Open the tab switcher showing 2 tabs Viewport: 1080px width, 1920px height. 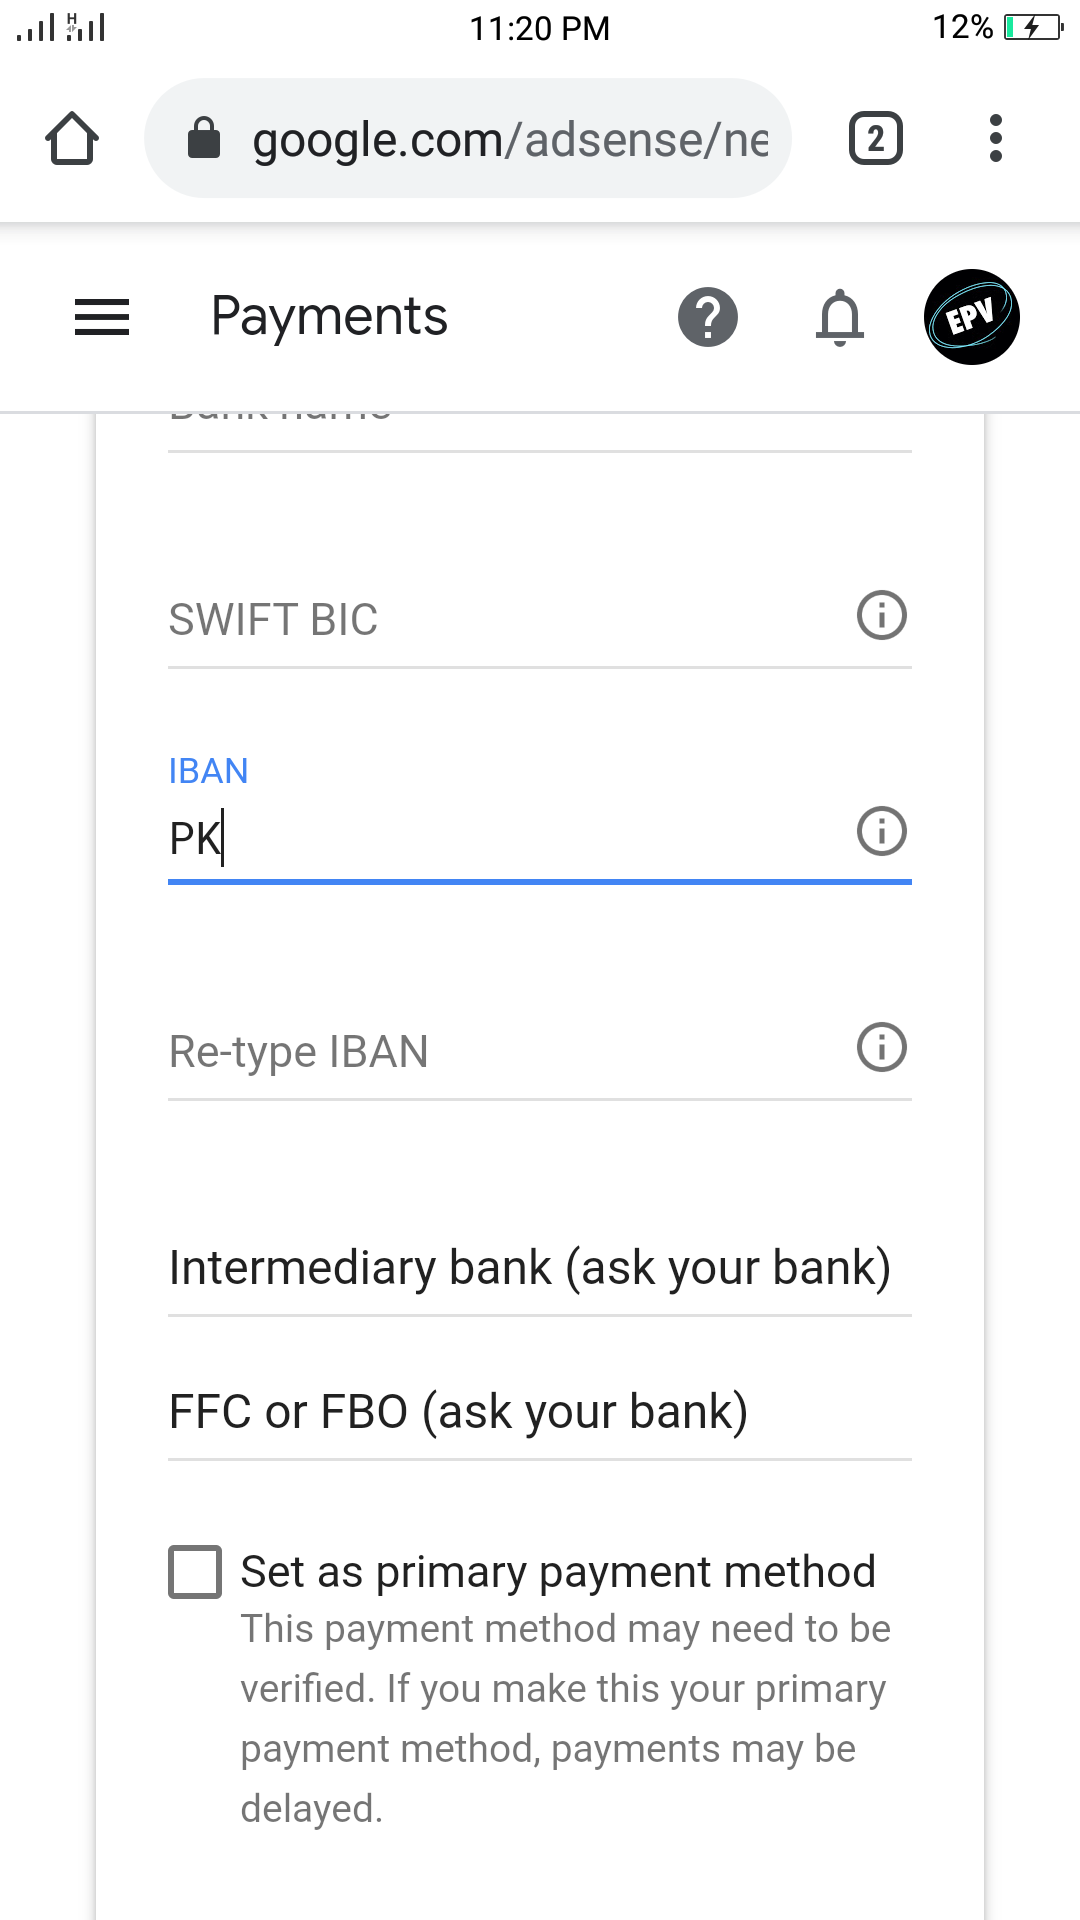click(x=875, y=138)
